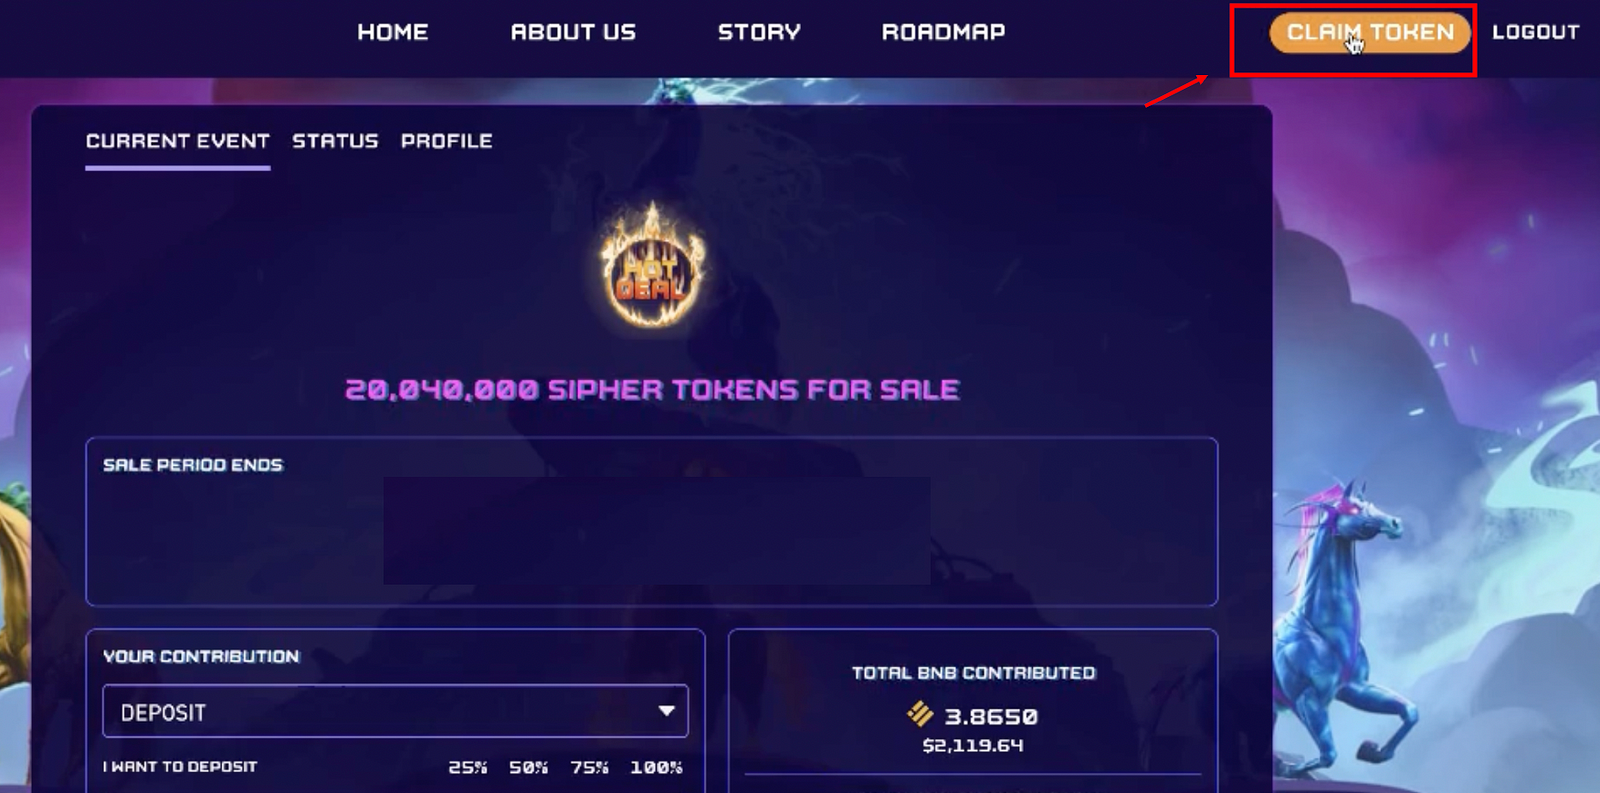
Task: Switch to the Status tab
Action: pyautogui.click(x=335, y=141)
